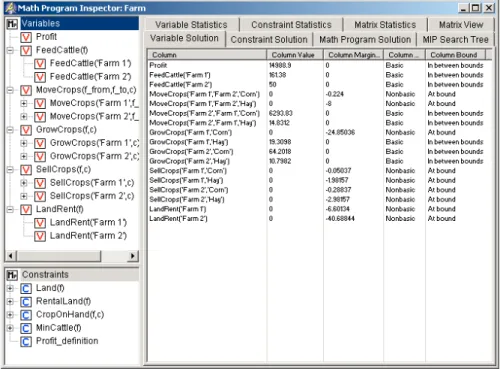Screen dimensions: 500x369
Task: Click the V icon beside GrowCrops(f,c)
Action: coord(26,130)
